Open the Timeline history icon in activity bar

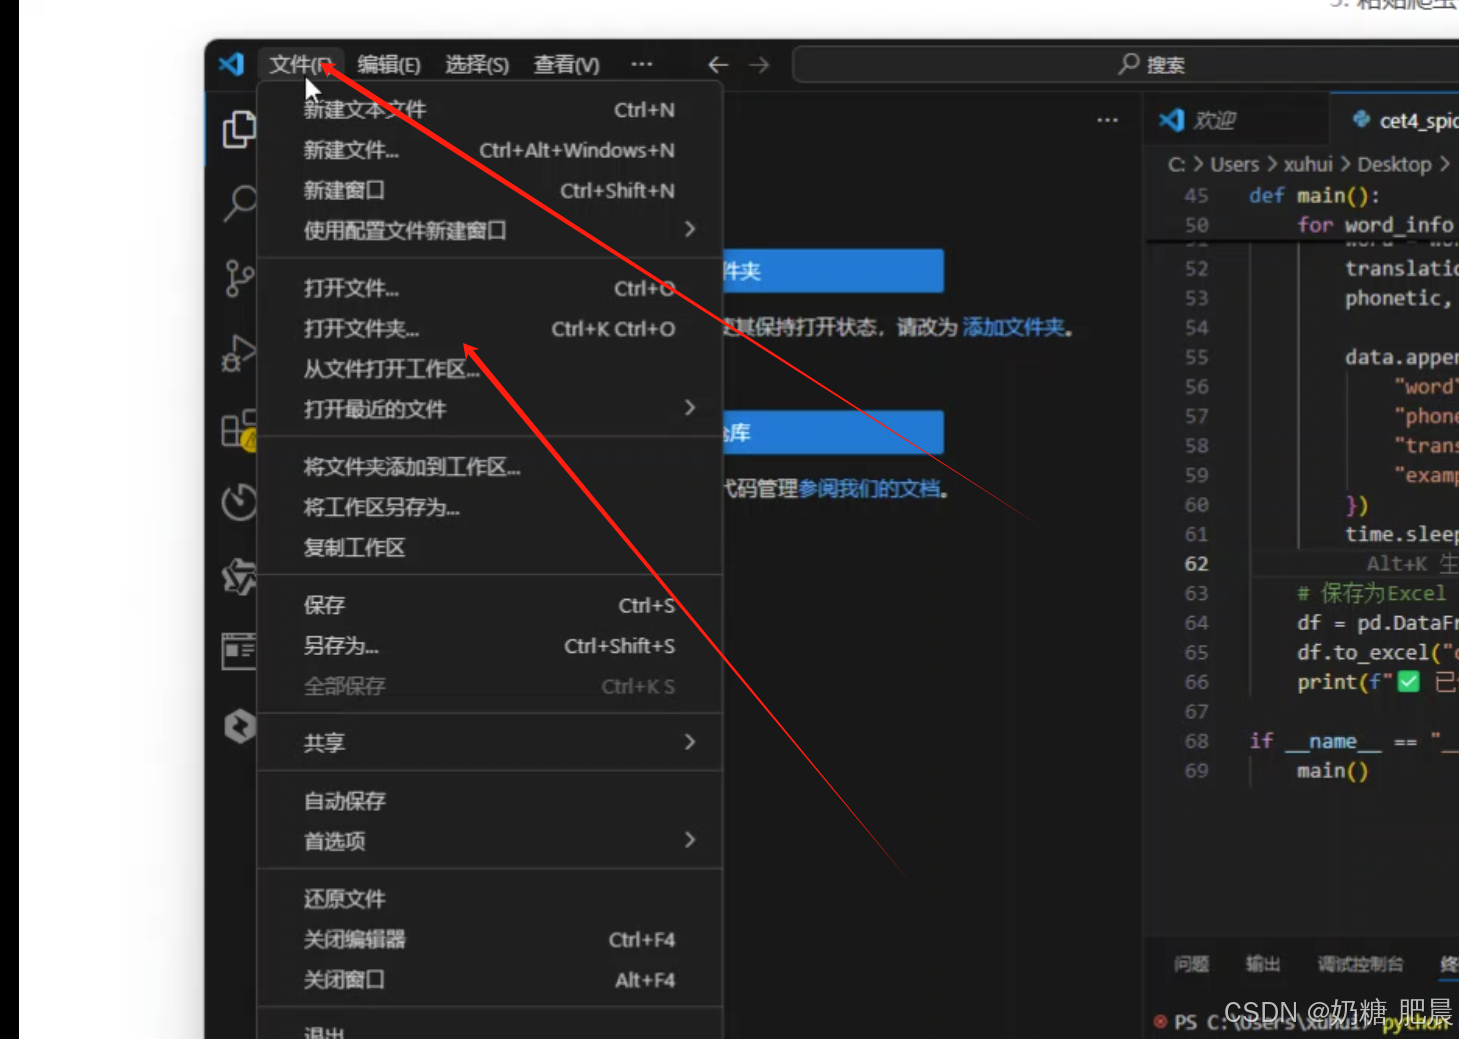[239, 502]
